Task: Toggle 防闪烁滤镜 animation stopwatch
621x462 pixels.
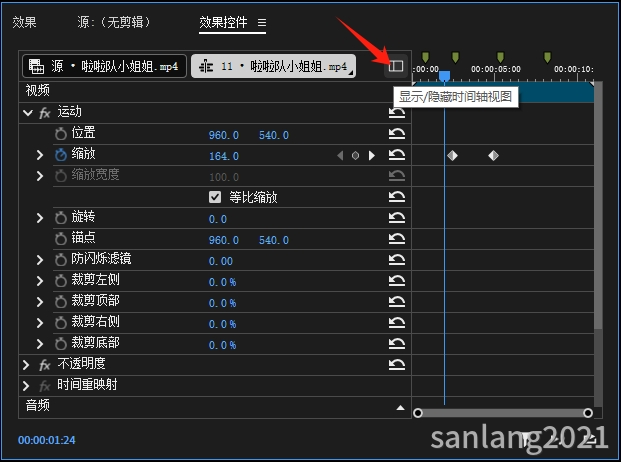Action: pyautogui.click(x=61, y=260)
